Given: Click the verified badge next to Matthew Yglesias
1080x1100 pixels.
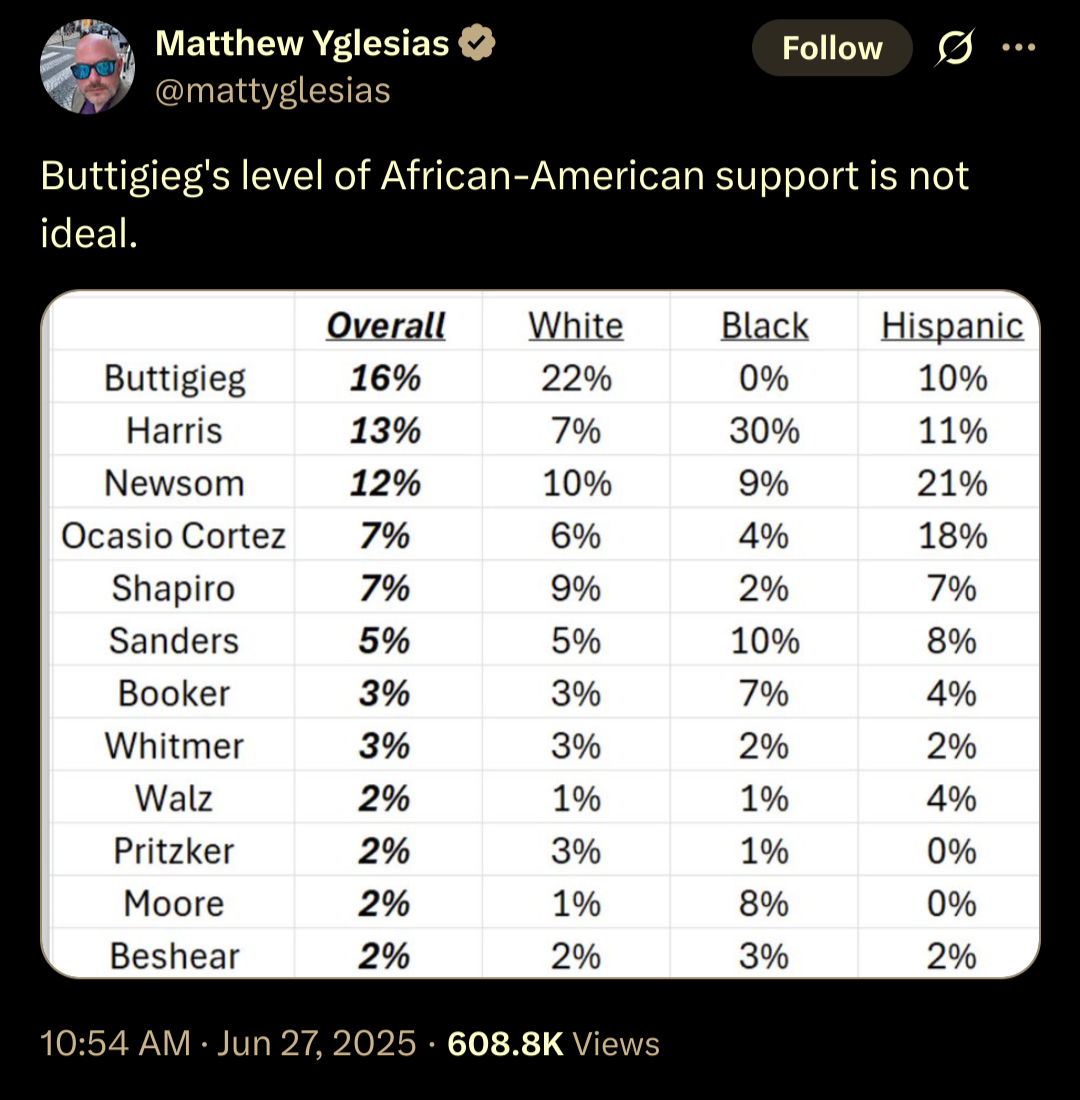Looking at the screenshot, I should 476,43.
